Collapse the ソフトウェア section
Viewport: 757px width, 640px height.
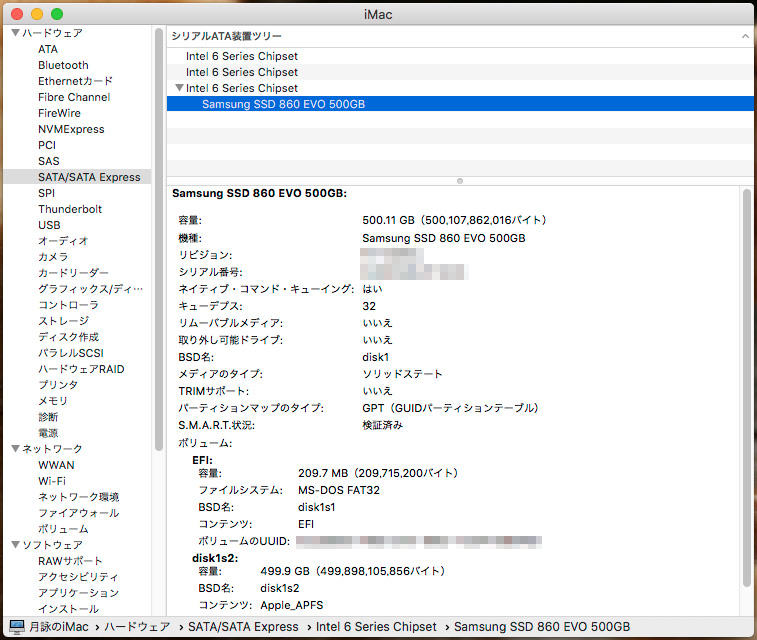pos(15,545)
